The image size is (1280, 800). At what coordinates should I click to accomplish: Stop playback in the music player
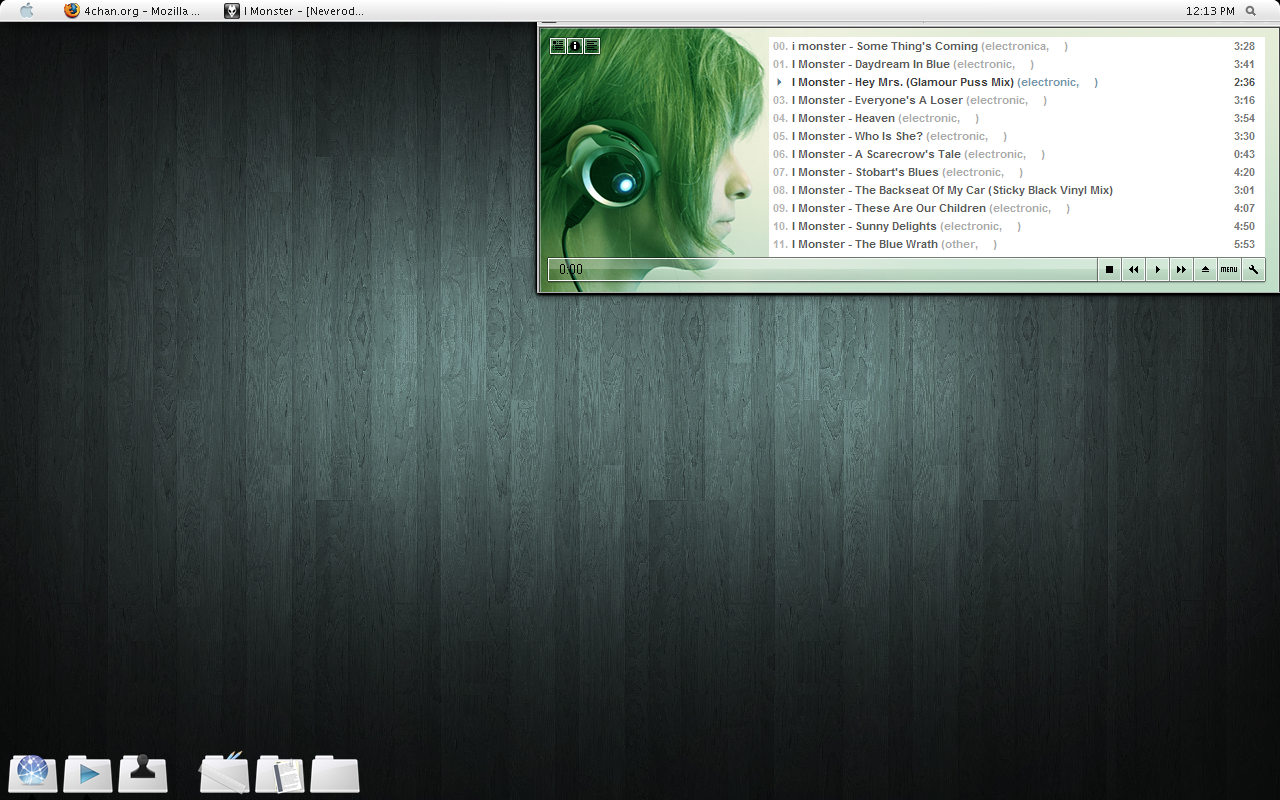pos(1109,269)
